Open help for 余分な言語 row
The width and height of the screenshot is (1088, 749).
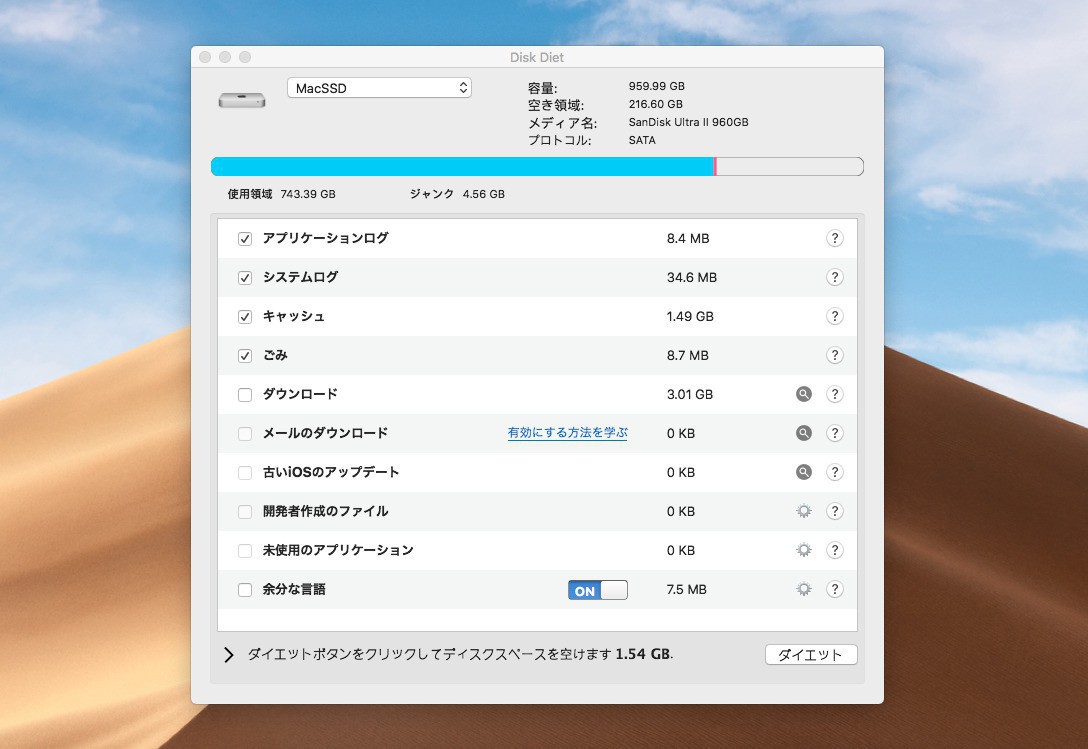(x=834, y=589)
